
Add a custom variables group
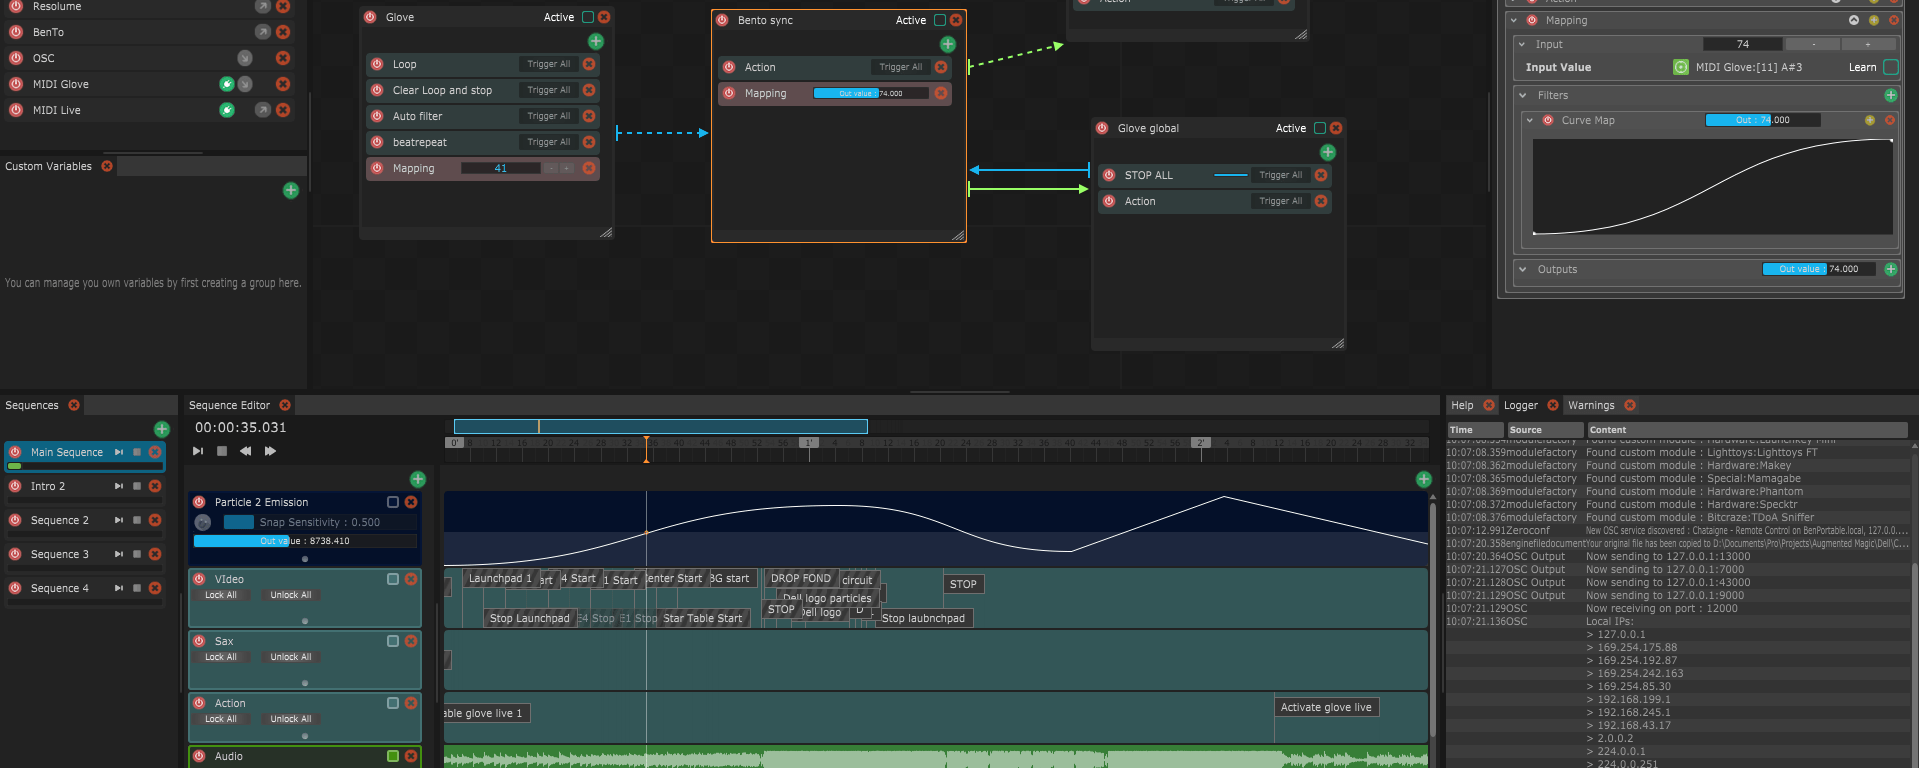coord(291,190)
